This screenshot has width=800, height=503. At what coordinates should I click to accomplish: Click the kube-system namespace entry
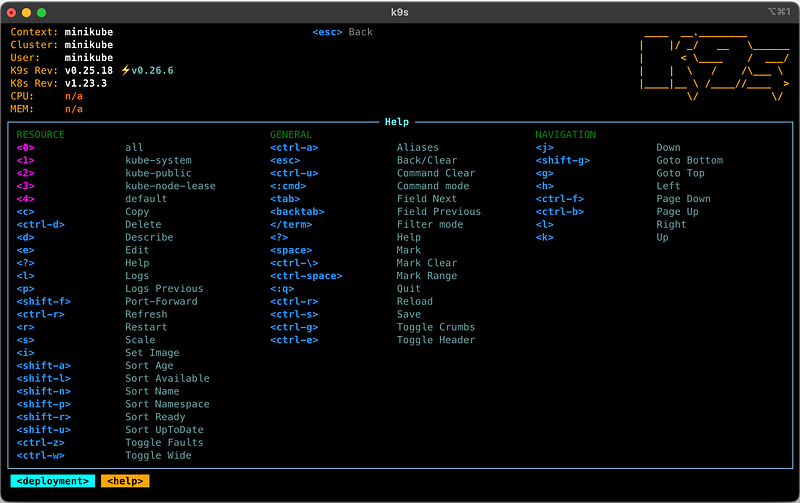(x=158, y=160)
